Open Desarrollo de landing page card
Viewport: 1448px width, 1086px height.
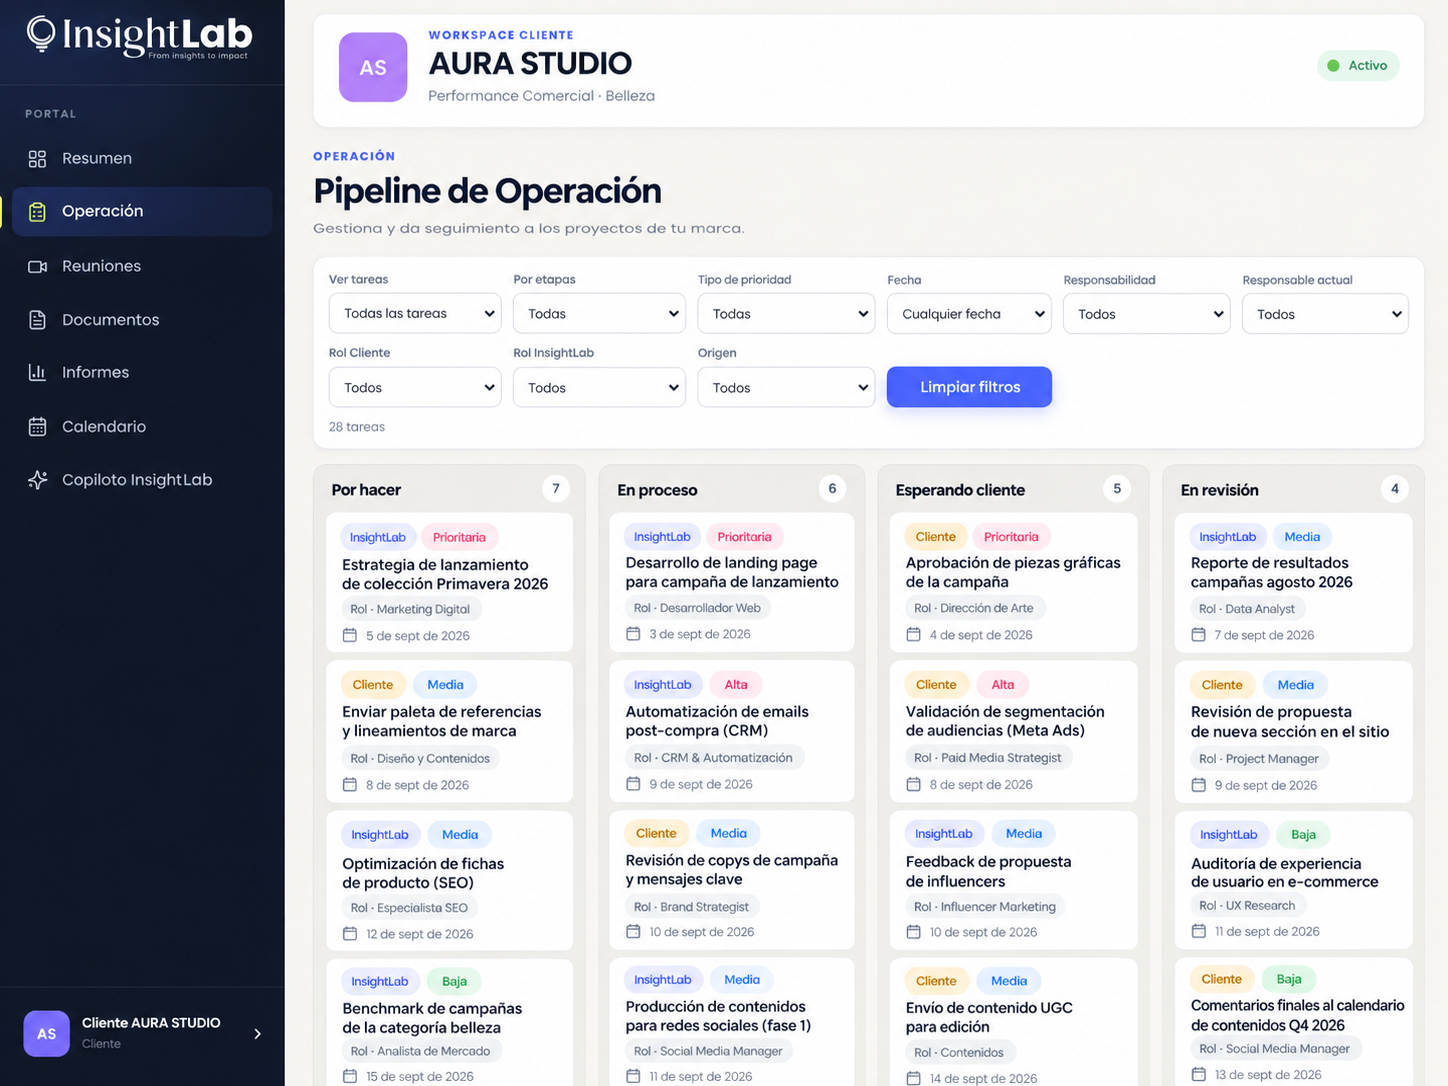tap(732, 581)
